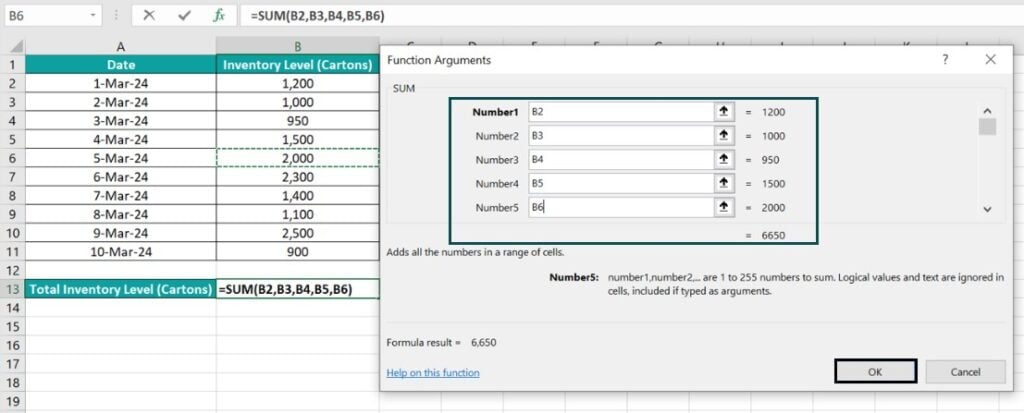Select cell containing 2,000
1024x413 pixels.
pos(298,158)
